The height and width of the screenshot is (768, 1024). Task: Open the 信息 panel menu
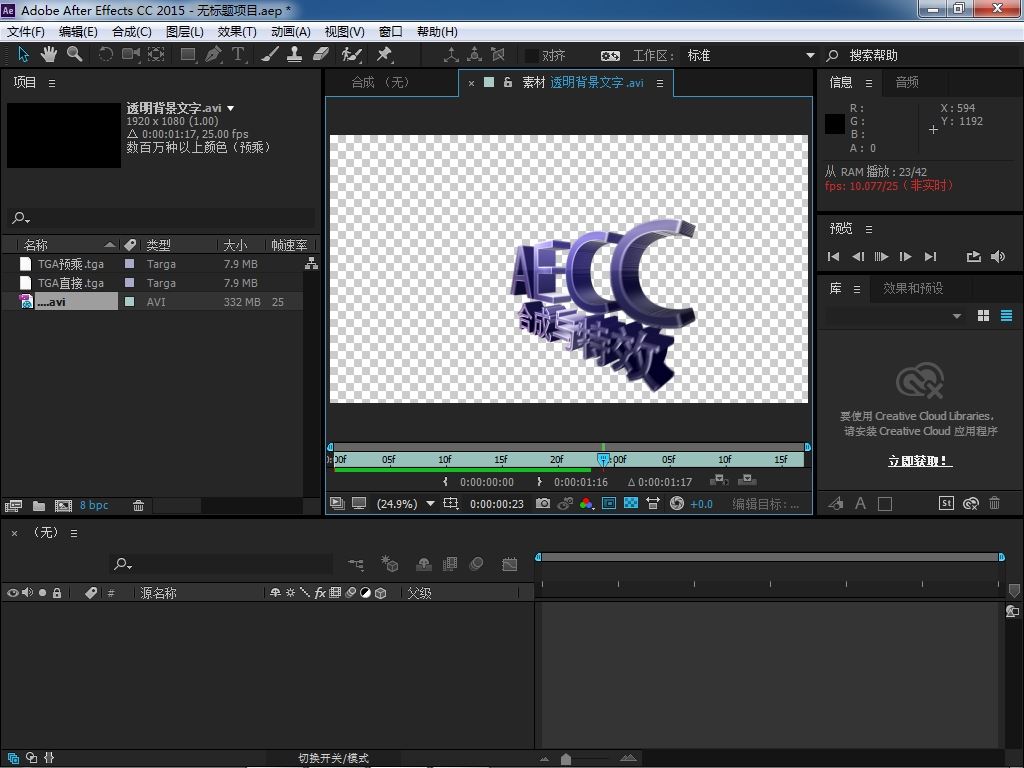coord(869,83)
